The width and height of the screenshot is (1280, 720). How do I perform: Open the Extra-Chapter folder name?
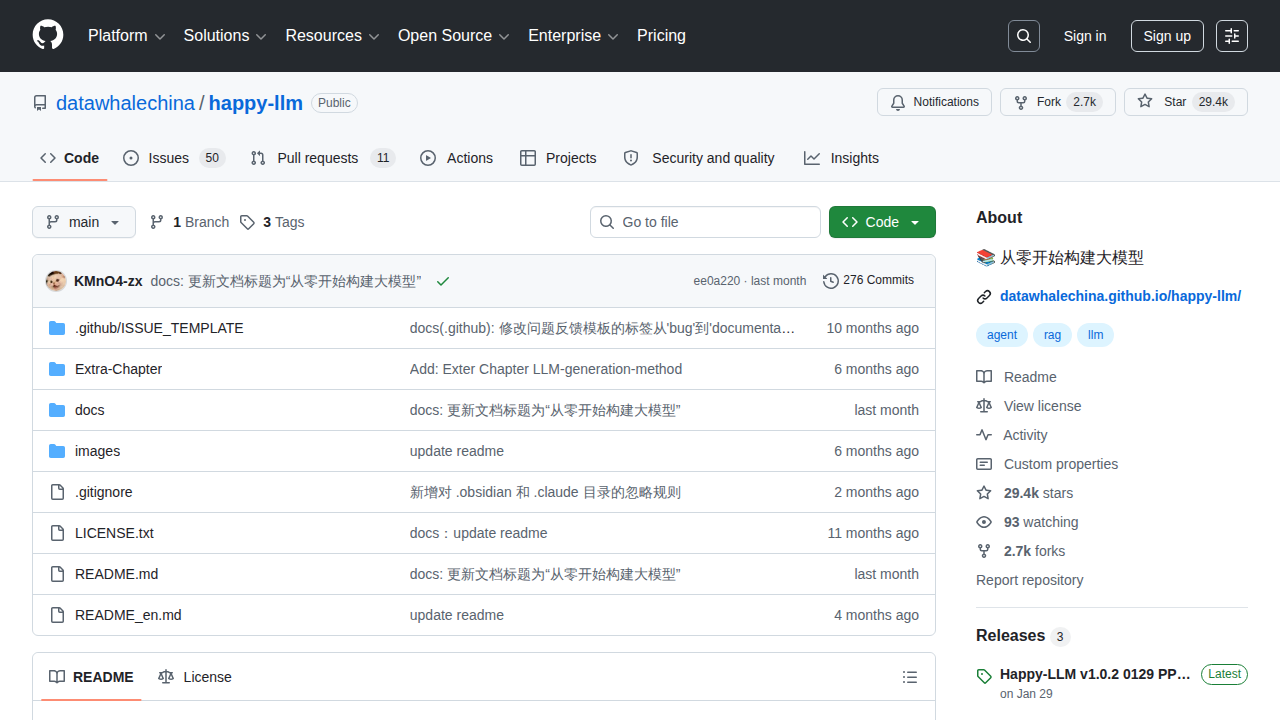pos(118,369)
